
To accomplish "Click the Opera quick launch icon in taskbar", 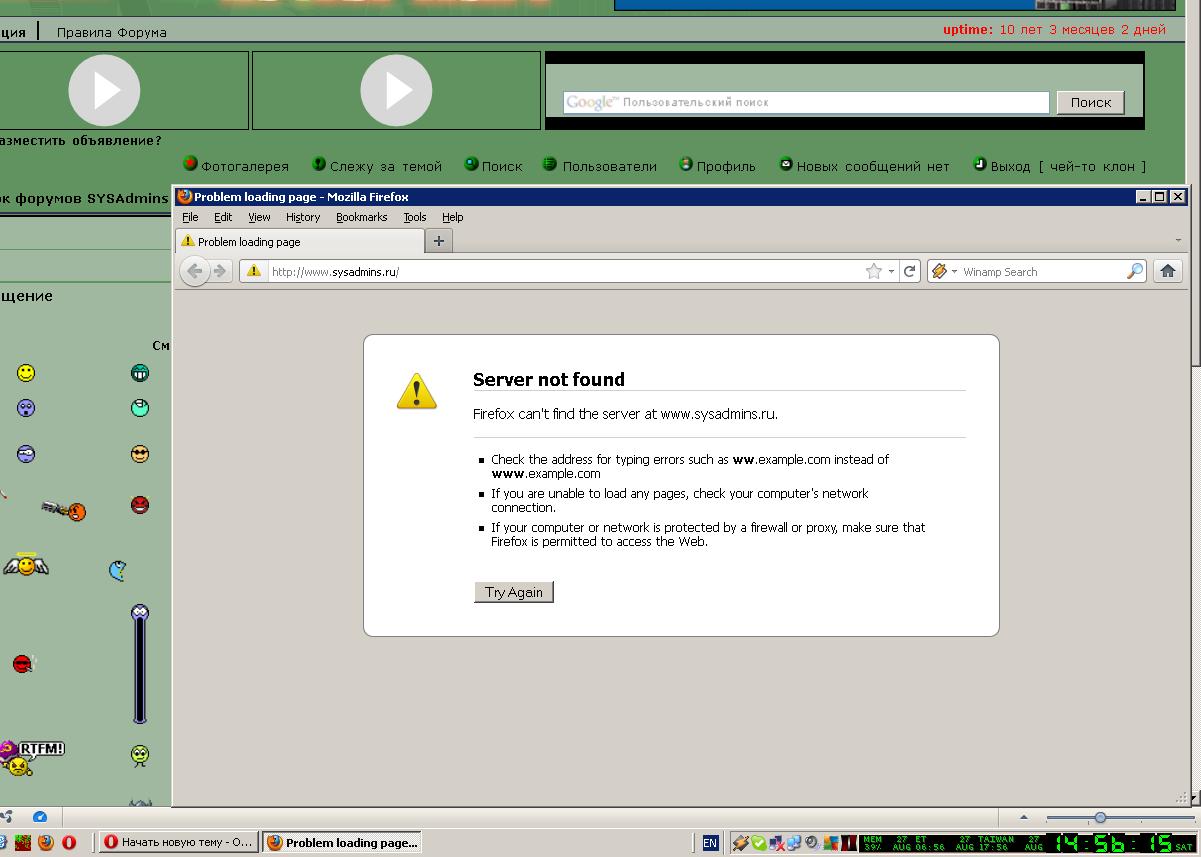I will point(69,842).
